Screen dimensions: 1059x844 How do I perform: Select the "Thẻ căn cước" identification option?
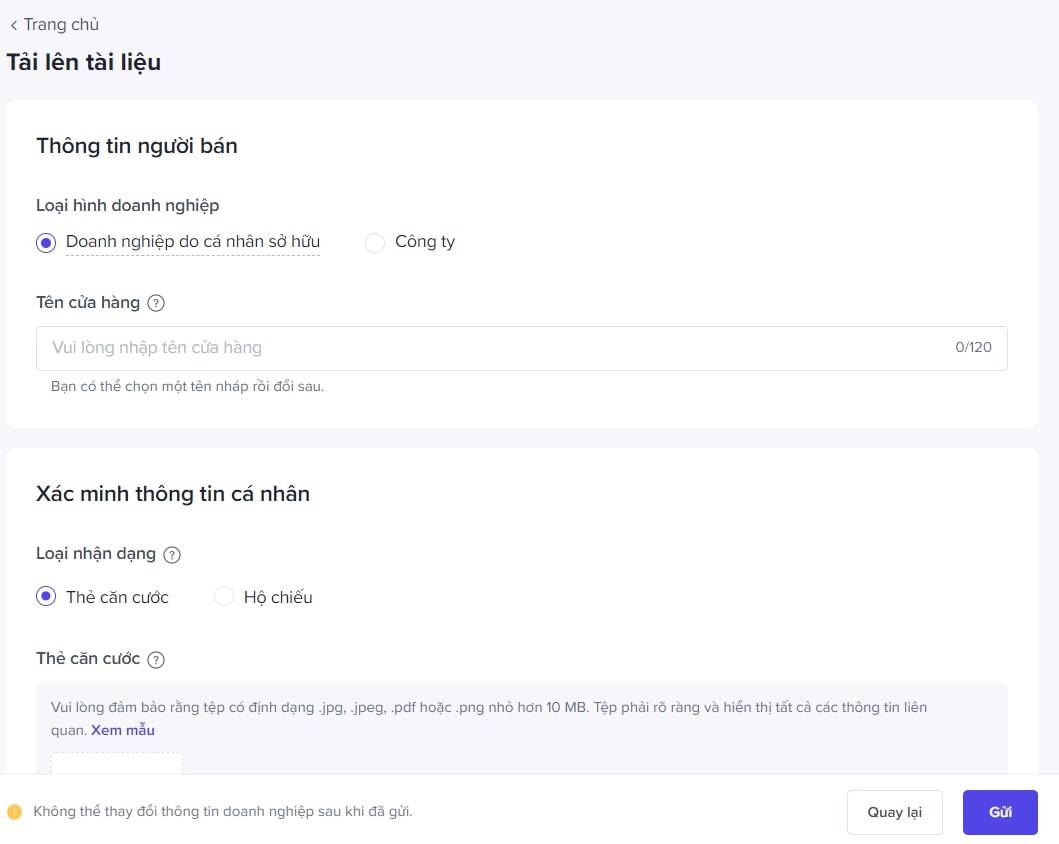[x=45, y=596]
